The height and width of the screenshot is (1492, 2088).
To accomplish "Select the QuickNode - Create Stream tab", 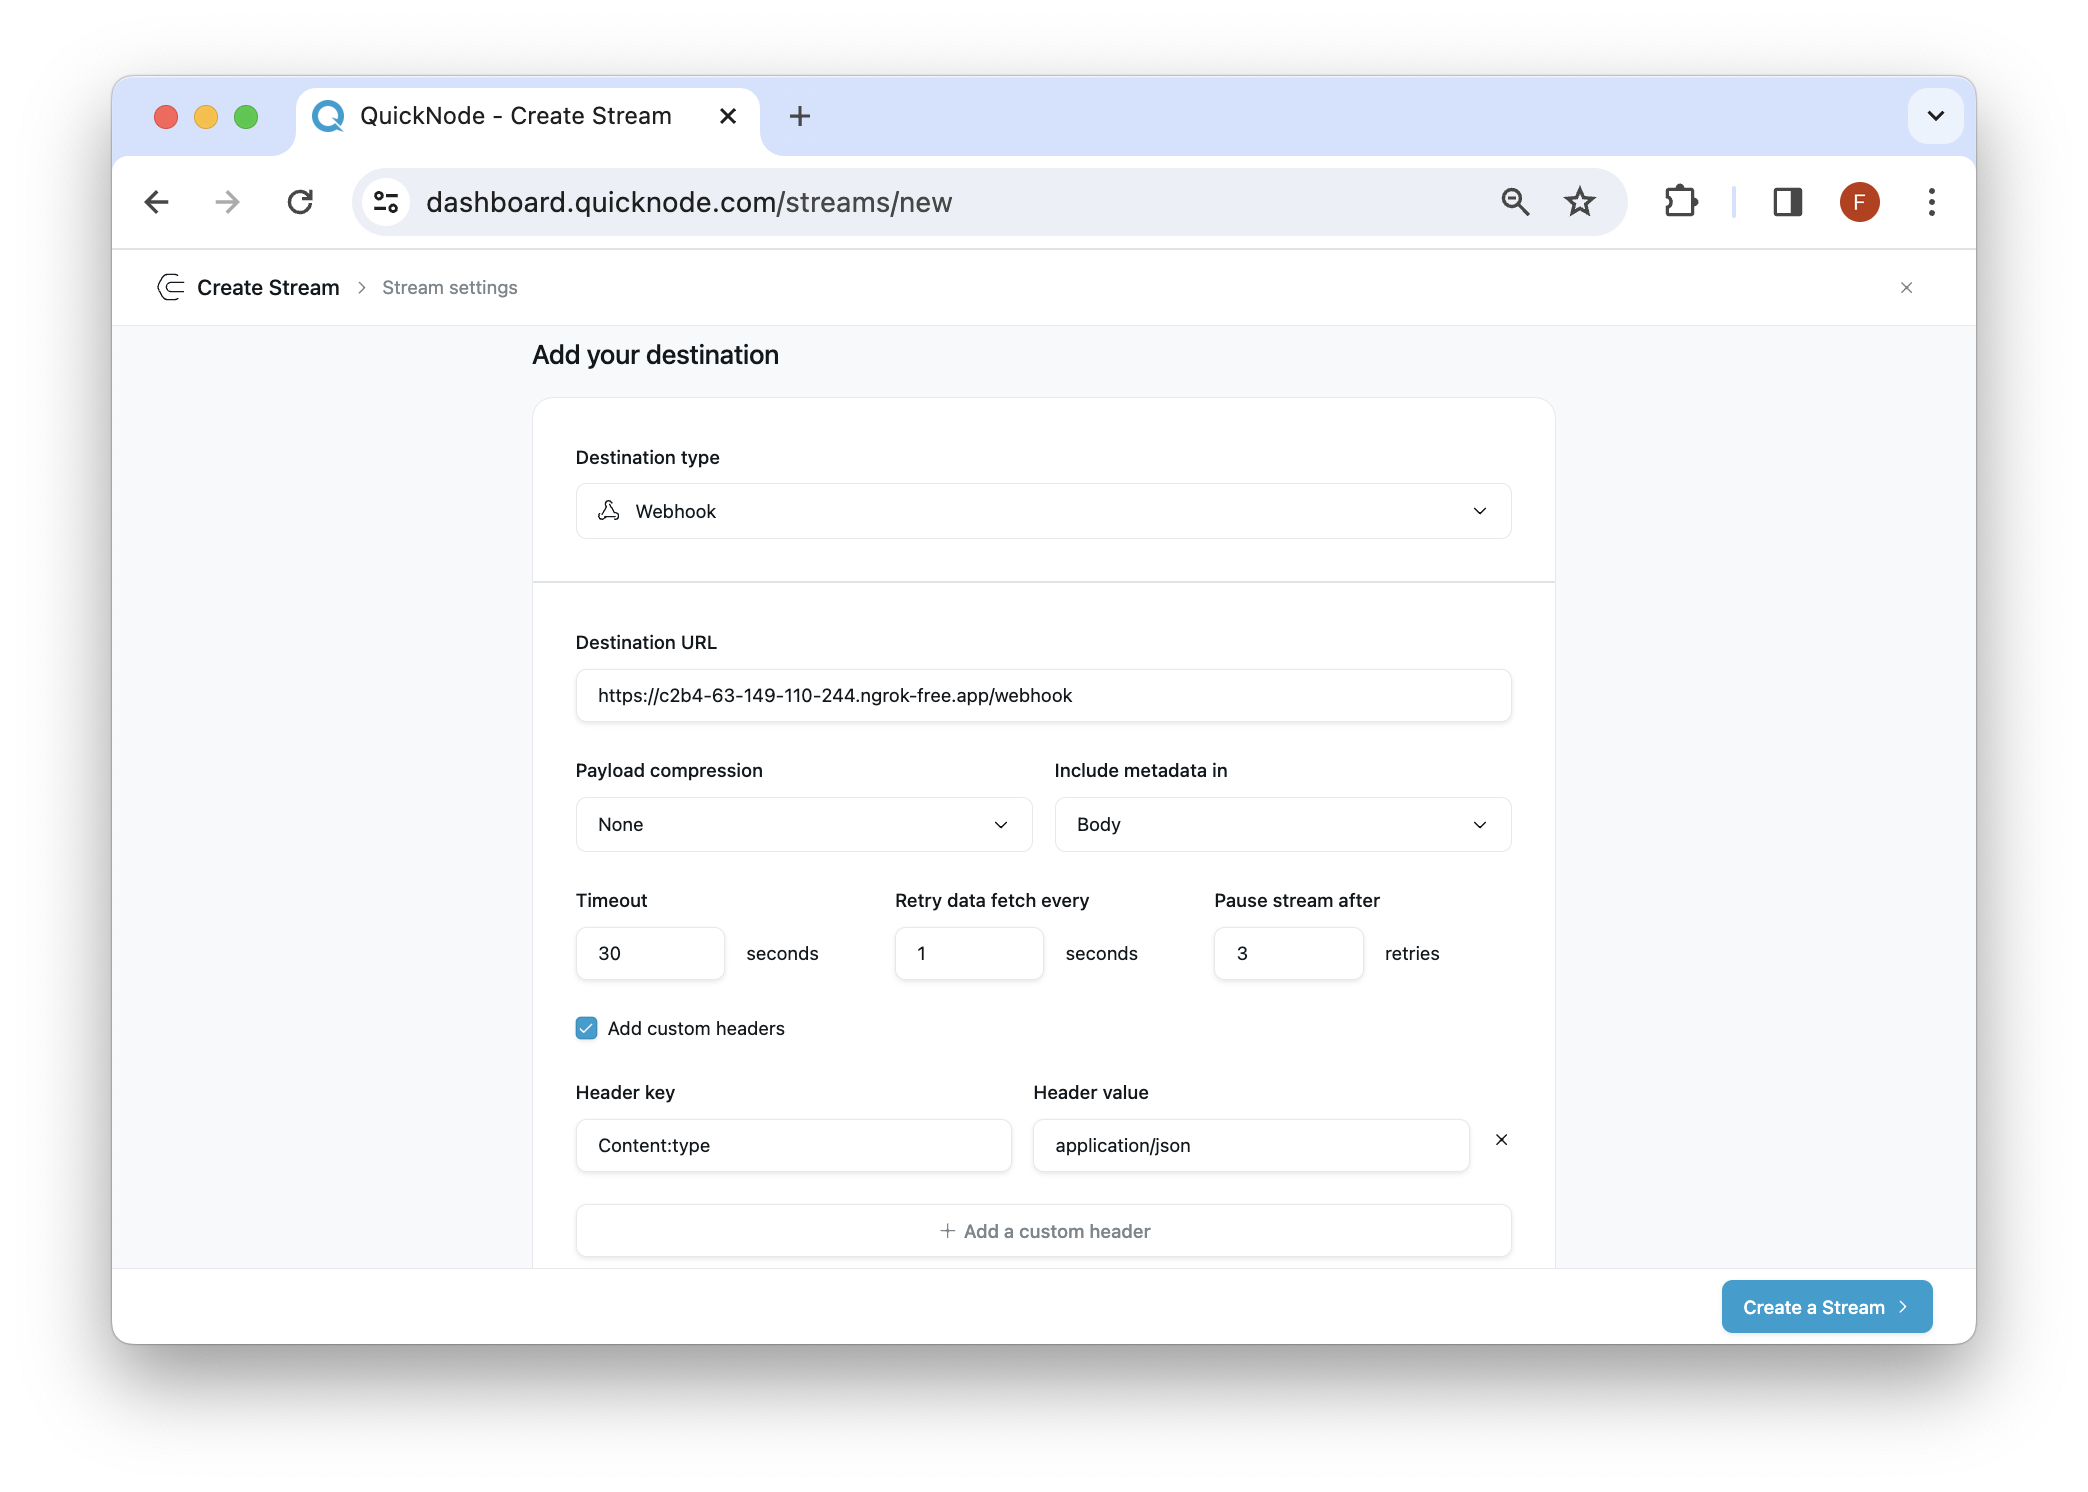I will point(527,116).
